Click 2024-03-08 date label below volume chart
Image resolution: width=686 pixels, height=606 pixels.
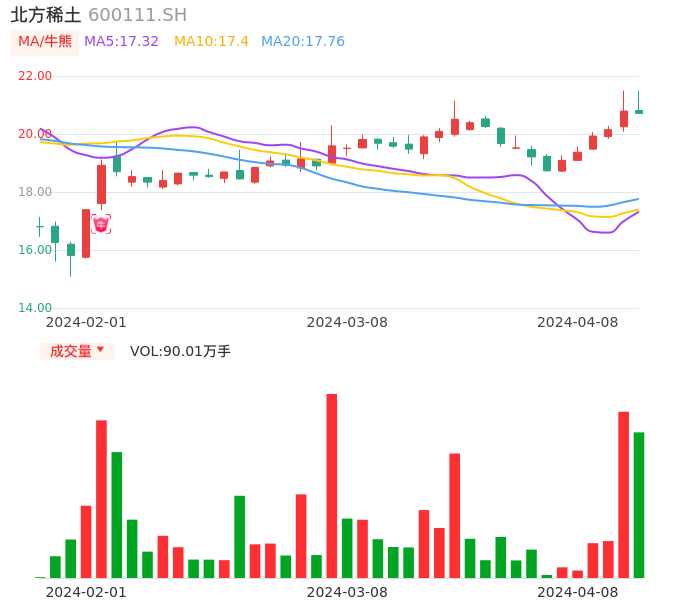[347, 592]
